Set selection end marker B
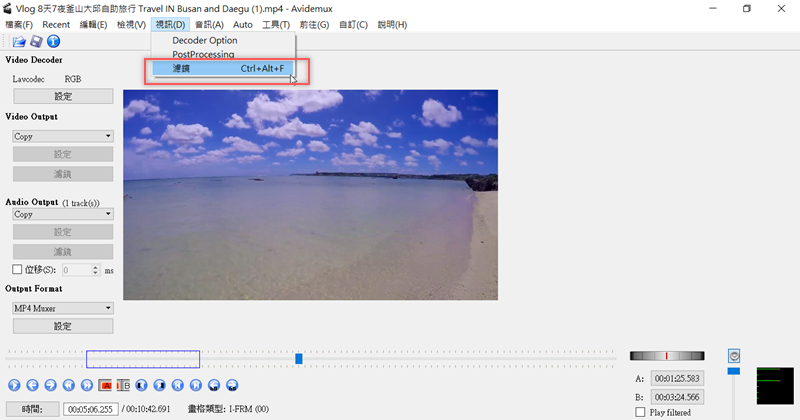This screenshot has height=420, width=800. [123, 385]
